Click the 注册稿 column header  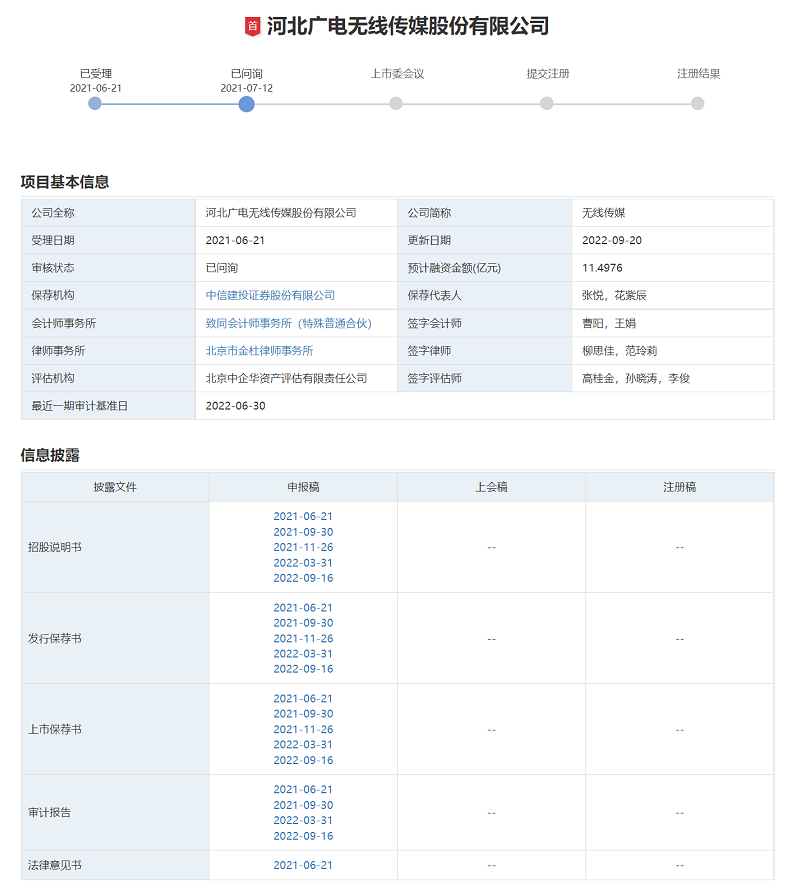pyautogui.click(x=680, y=488)
